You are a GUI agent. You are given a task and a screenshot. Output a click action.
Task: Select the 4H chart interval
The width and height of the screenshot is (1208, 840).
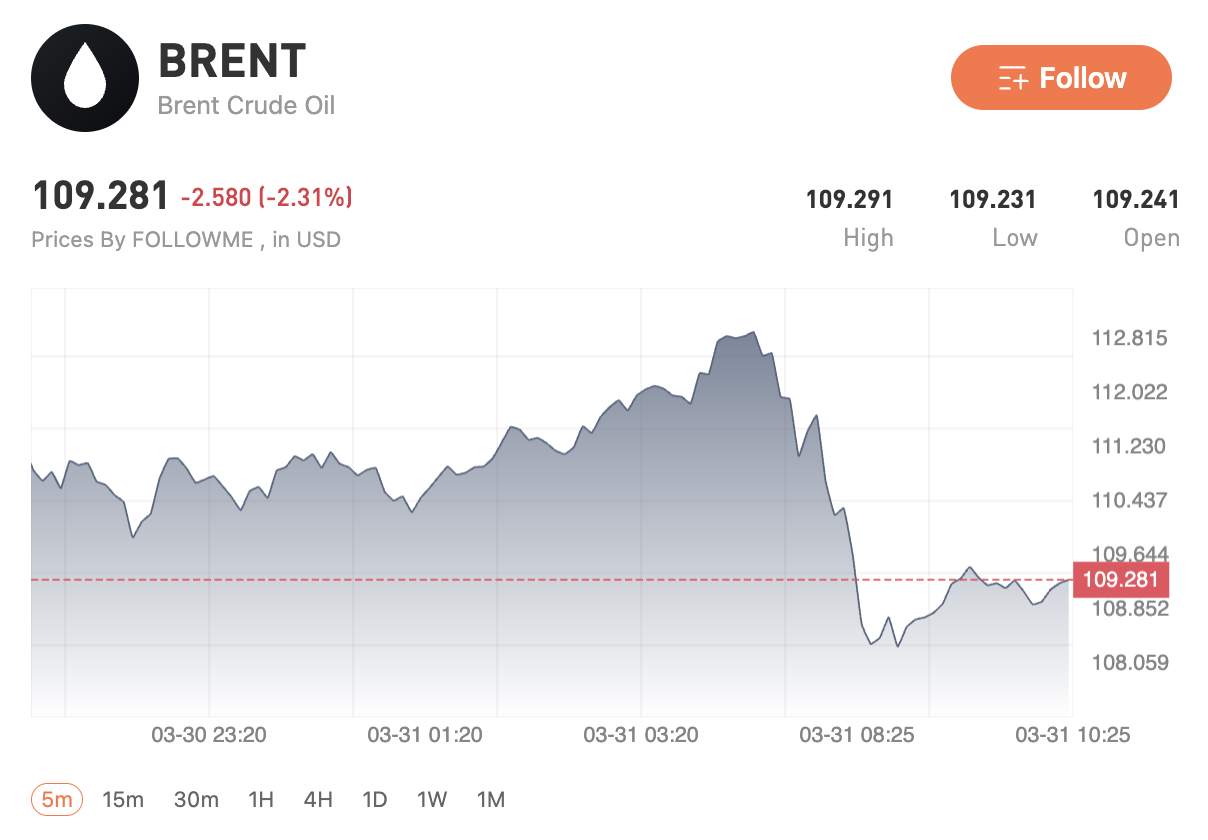[318, 799]
